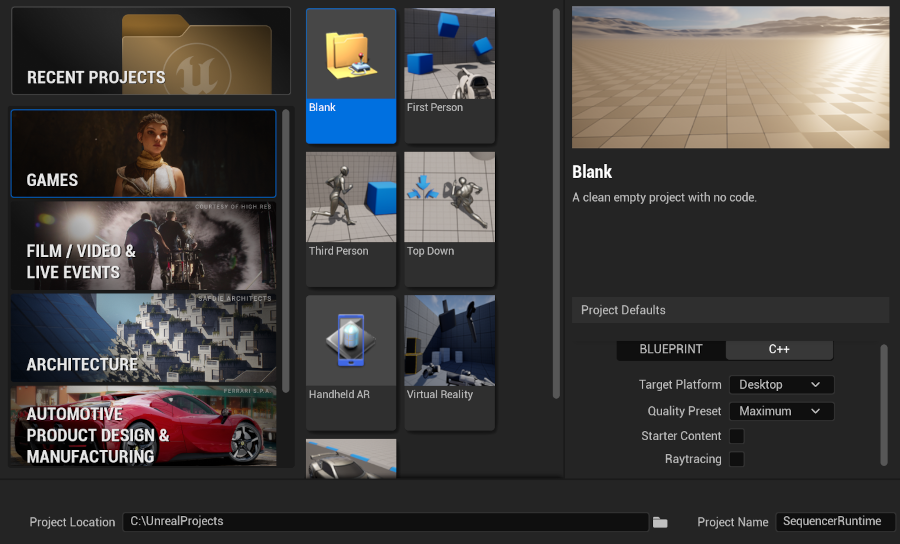Choose the Handheld AR template

[351, 362]
